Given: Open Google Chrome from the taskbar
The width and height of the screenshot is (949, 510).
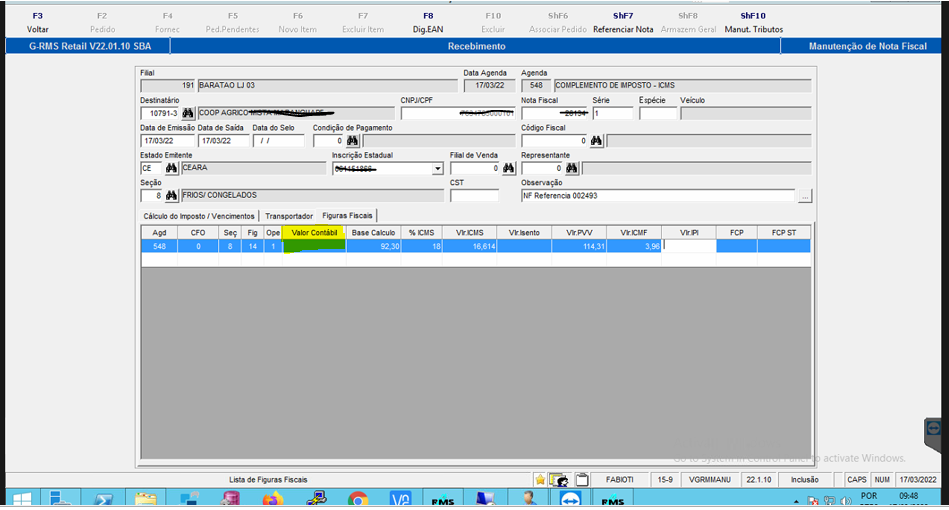Looking at the screenshot, I should (x=358, y=500).
